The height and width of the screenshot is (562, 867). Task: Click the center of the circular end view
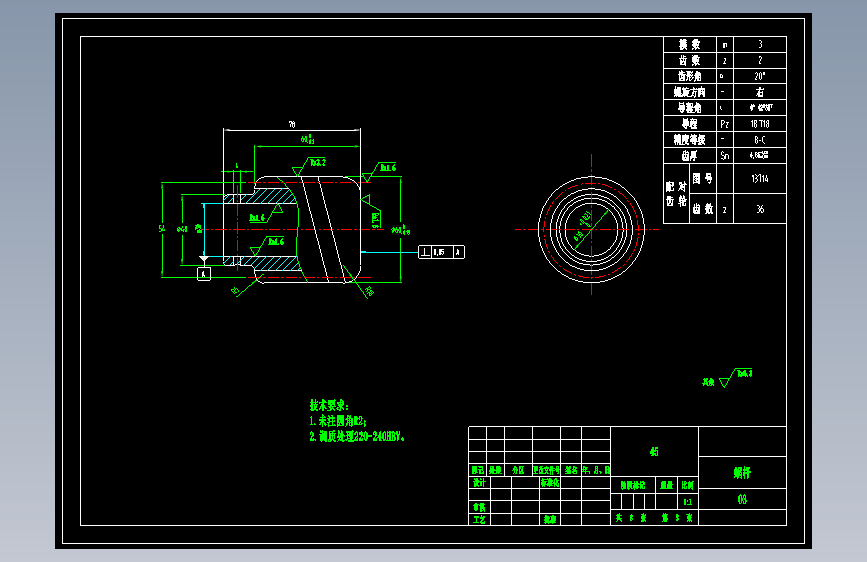pyautogui.click(x=592, y=229)
